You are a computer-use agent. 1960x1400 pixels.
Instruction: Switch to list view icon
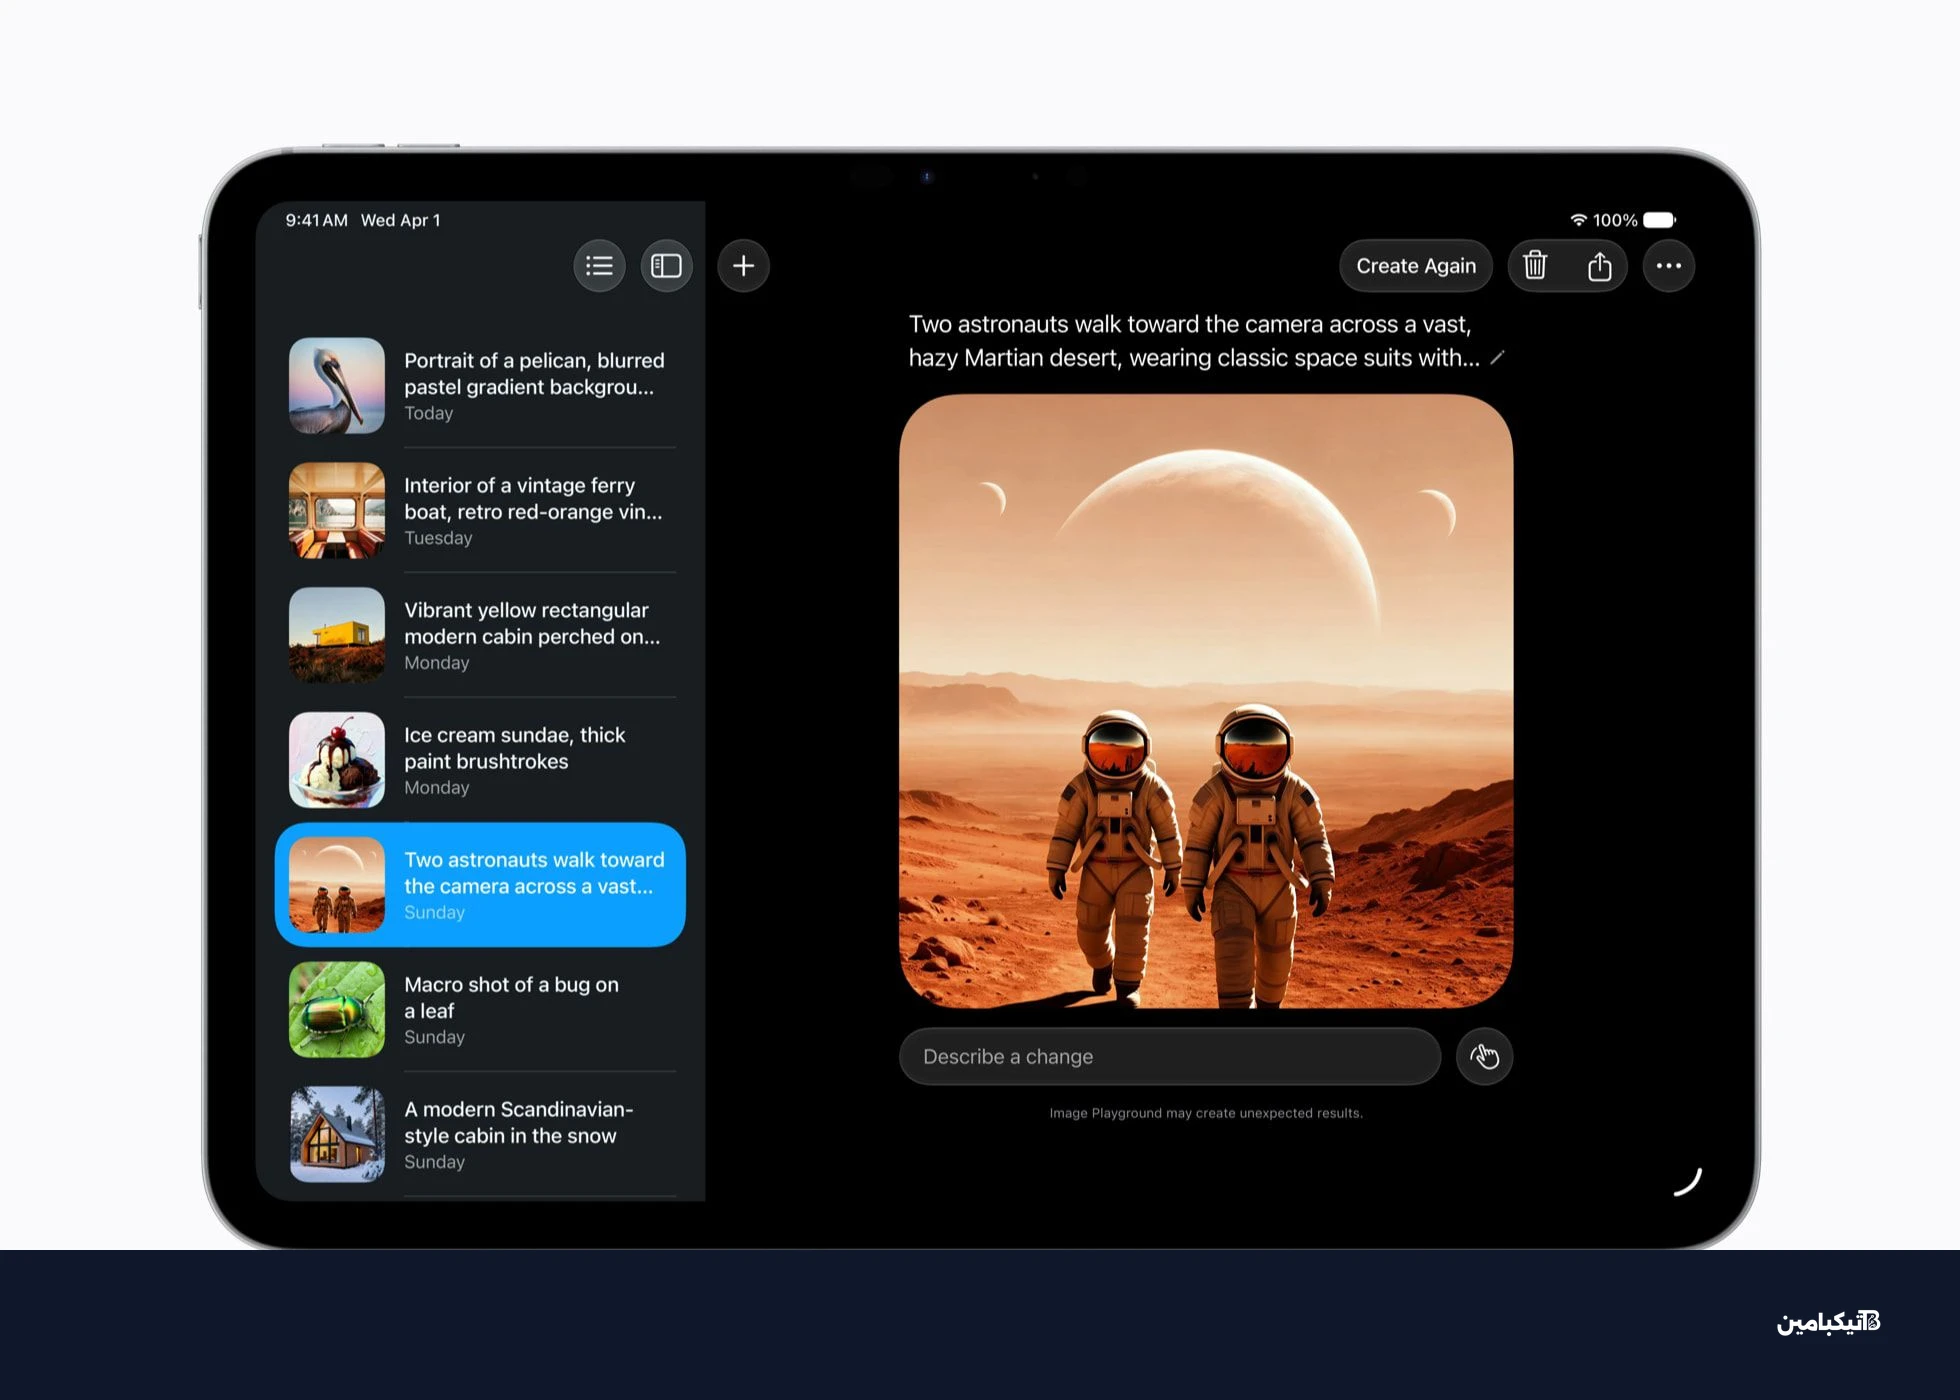point(599,266)
